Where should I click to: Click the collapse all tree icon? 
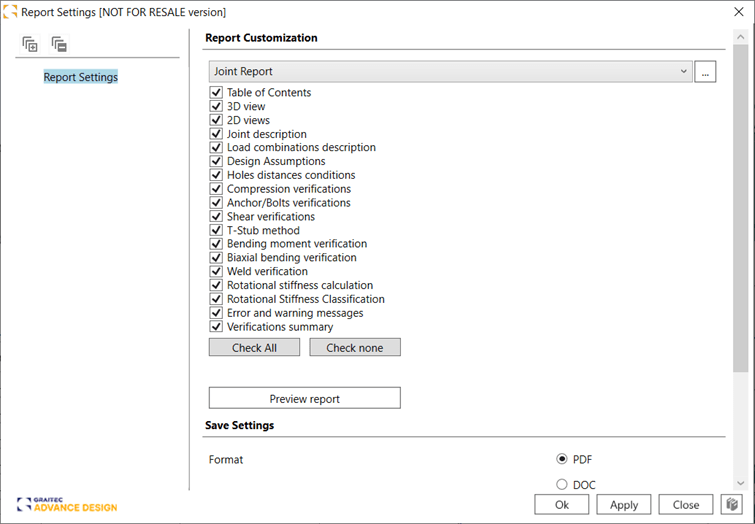[59, 44]
